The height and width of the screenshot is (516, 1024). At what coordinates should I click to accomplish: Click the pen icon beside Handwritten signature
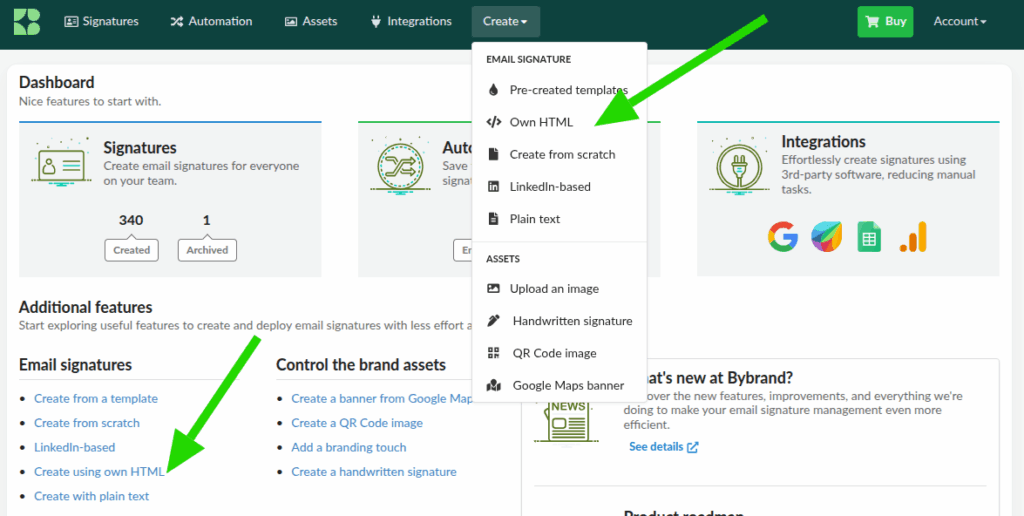click(494, 321)
